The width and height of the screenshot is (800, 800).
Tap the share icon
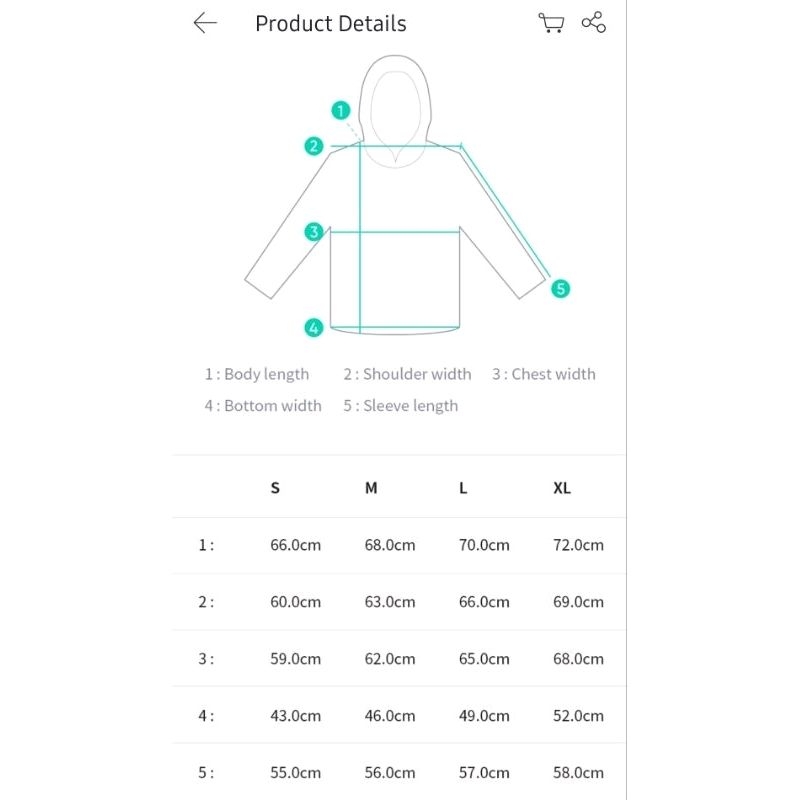(593, 22)
